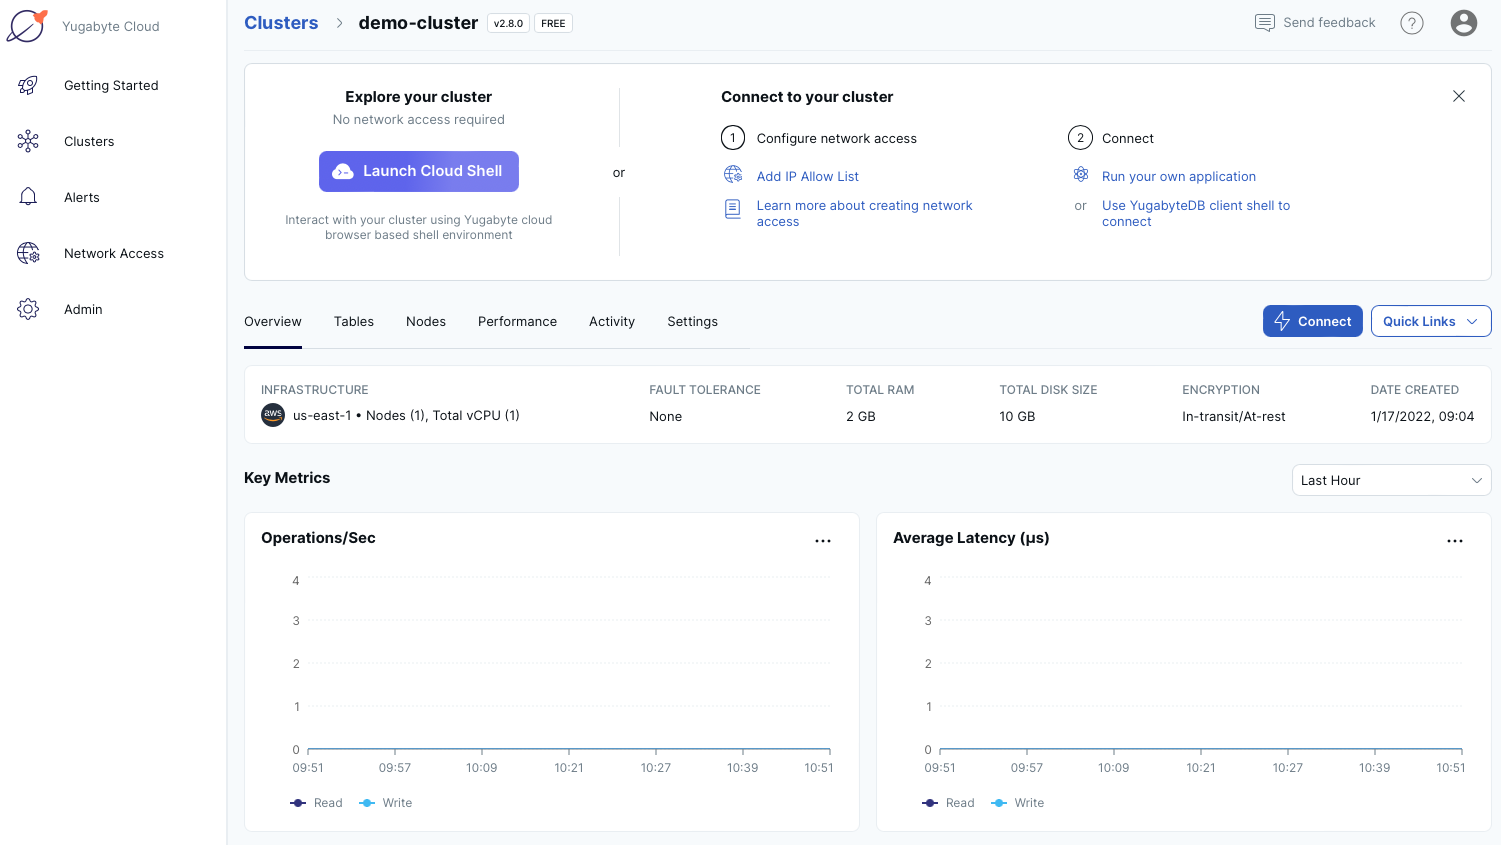Click the Admin gear icon
This screenshot has width=1501, height=845.
[x=28, y=309]
